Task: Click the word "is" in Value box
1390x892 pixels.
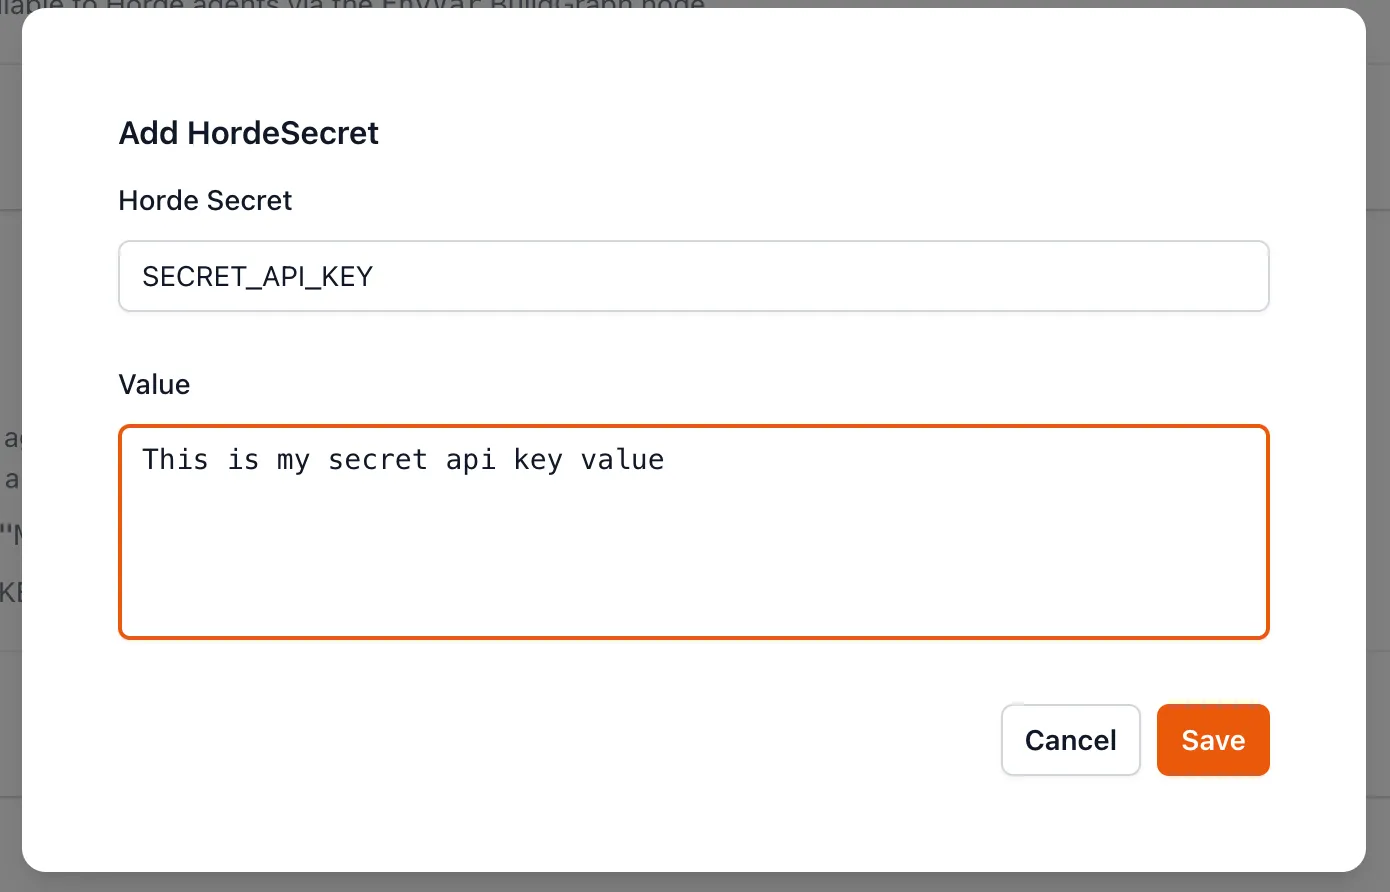Action: tap(243, 460)
